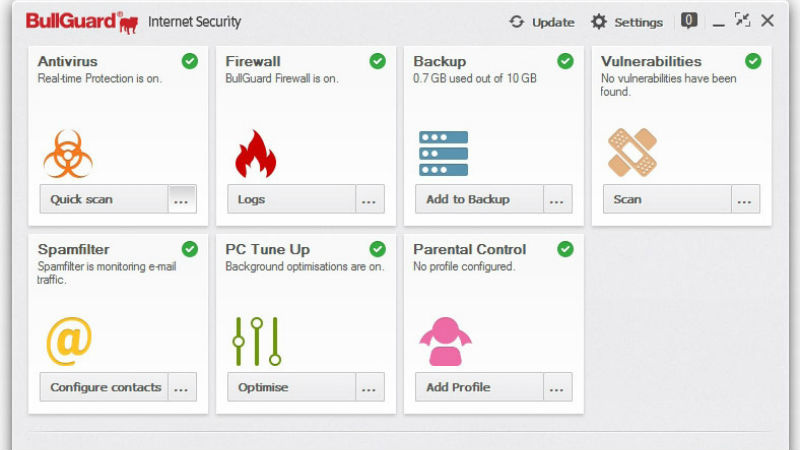Click the Backup server stack icon
Viewport: 800px width, 450px height.
443,153
